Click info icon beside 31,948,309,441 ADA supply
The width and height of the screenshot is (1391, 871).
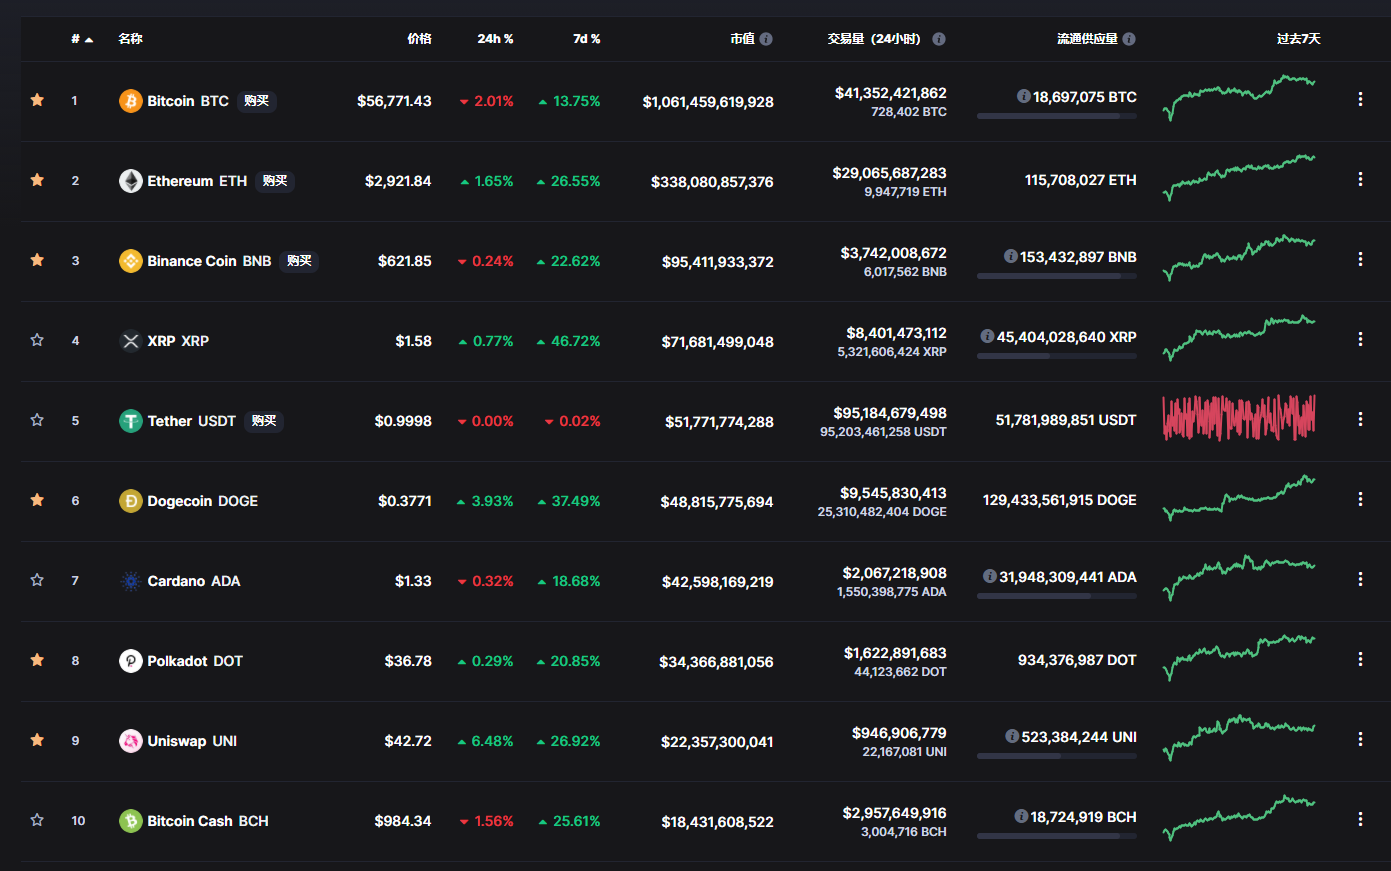pos(990,576)
